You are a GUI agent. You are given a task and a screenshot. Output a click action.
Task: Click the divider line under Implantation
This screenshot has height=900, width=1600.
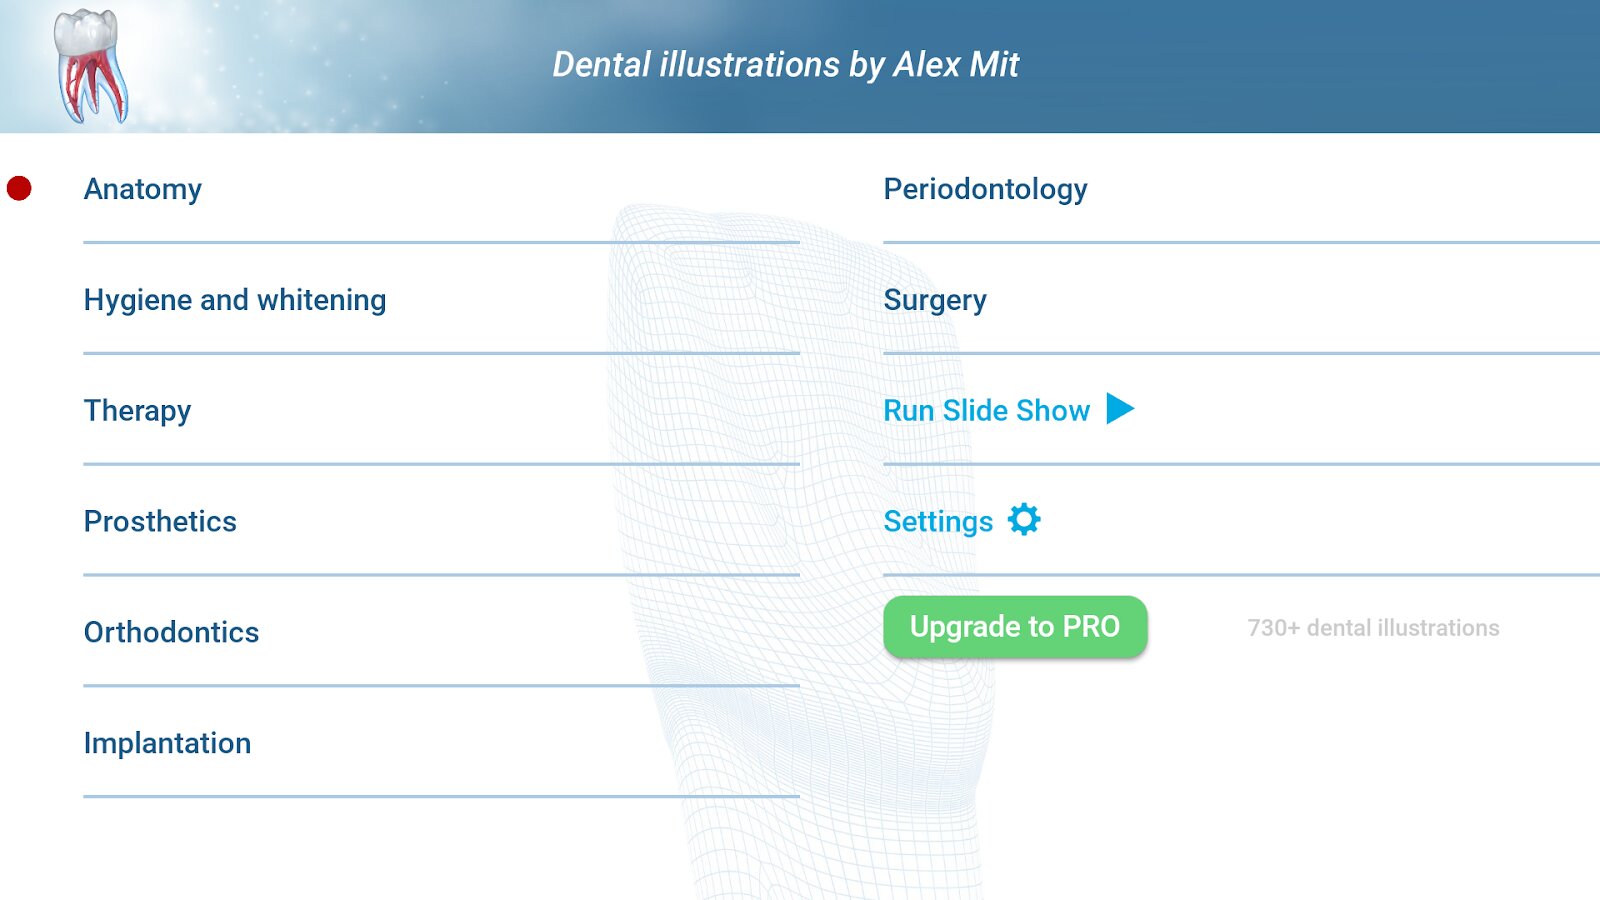442,797
